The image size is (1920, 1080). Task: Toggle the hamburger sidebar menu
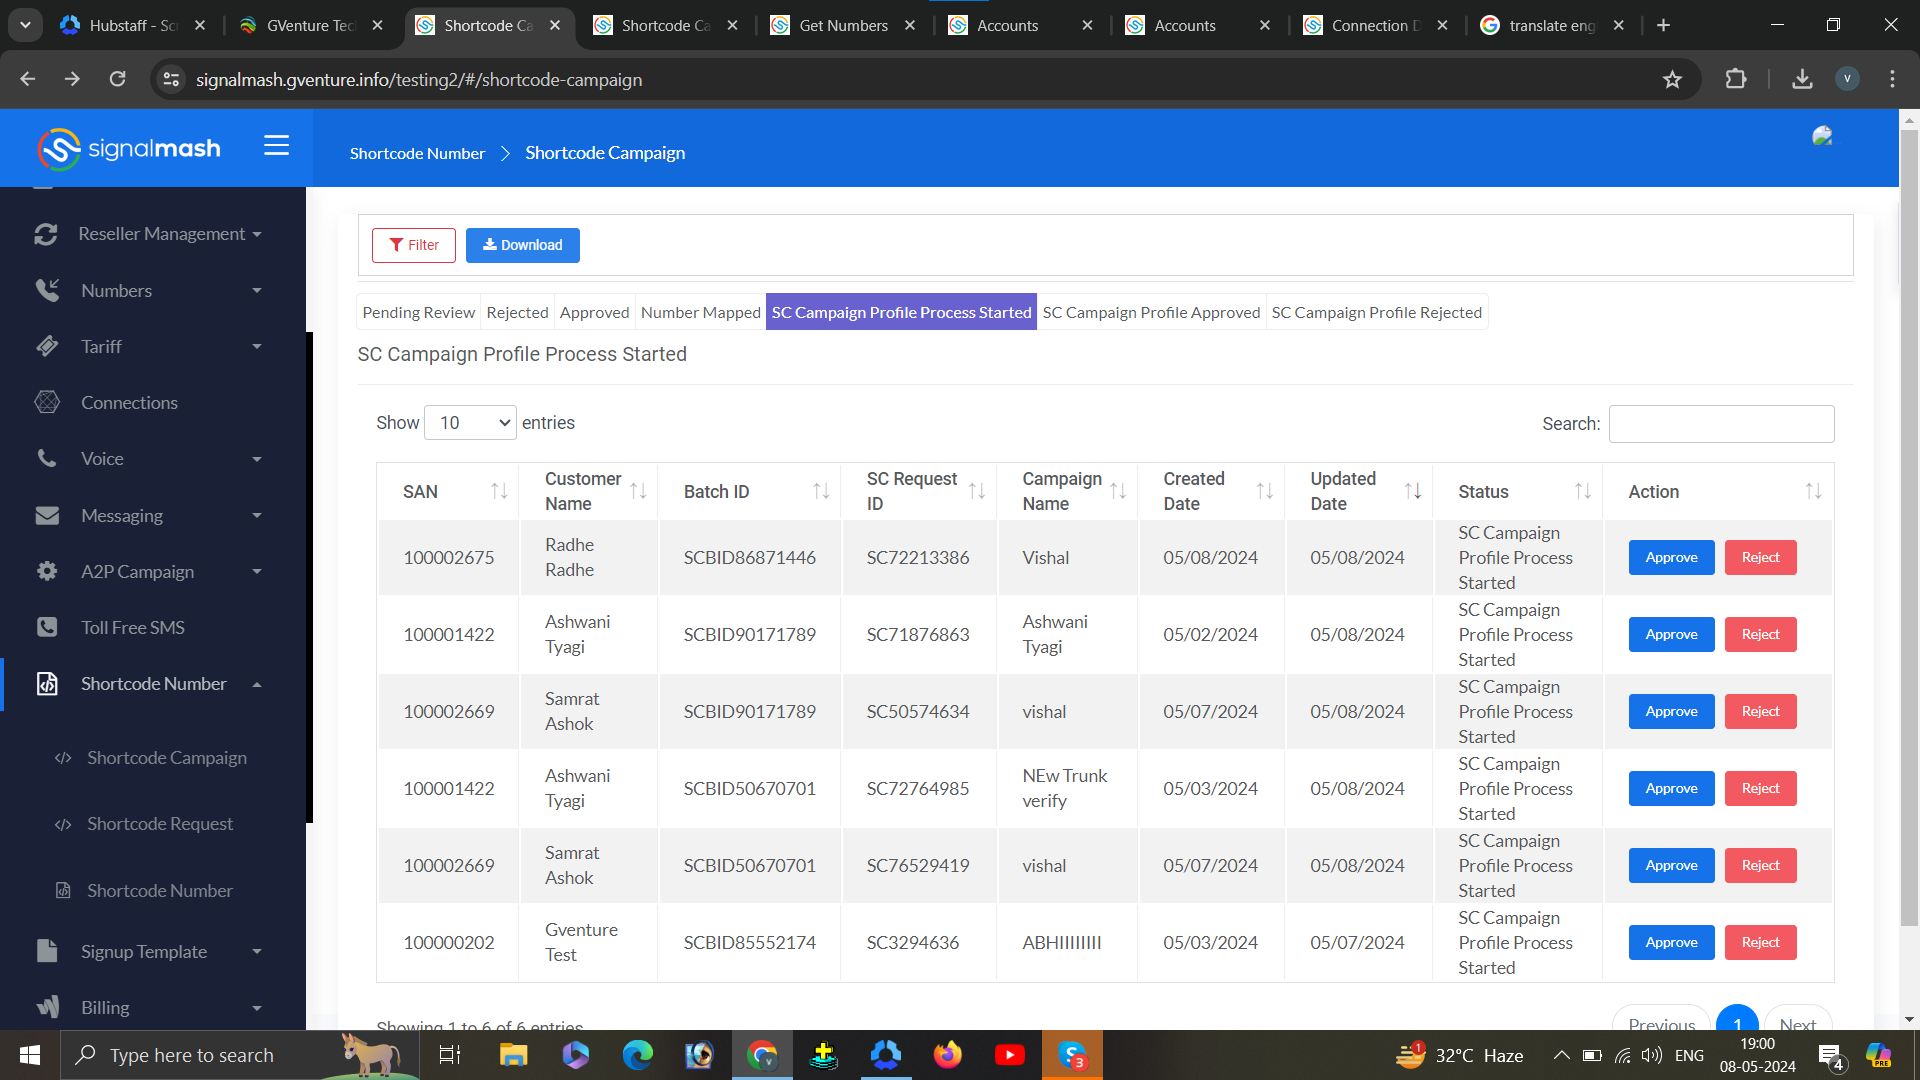pyautogui.click(x=277, y=146)
